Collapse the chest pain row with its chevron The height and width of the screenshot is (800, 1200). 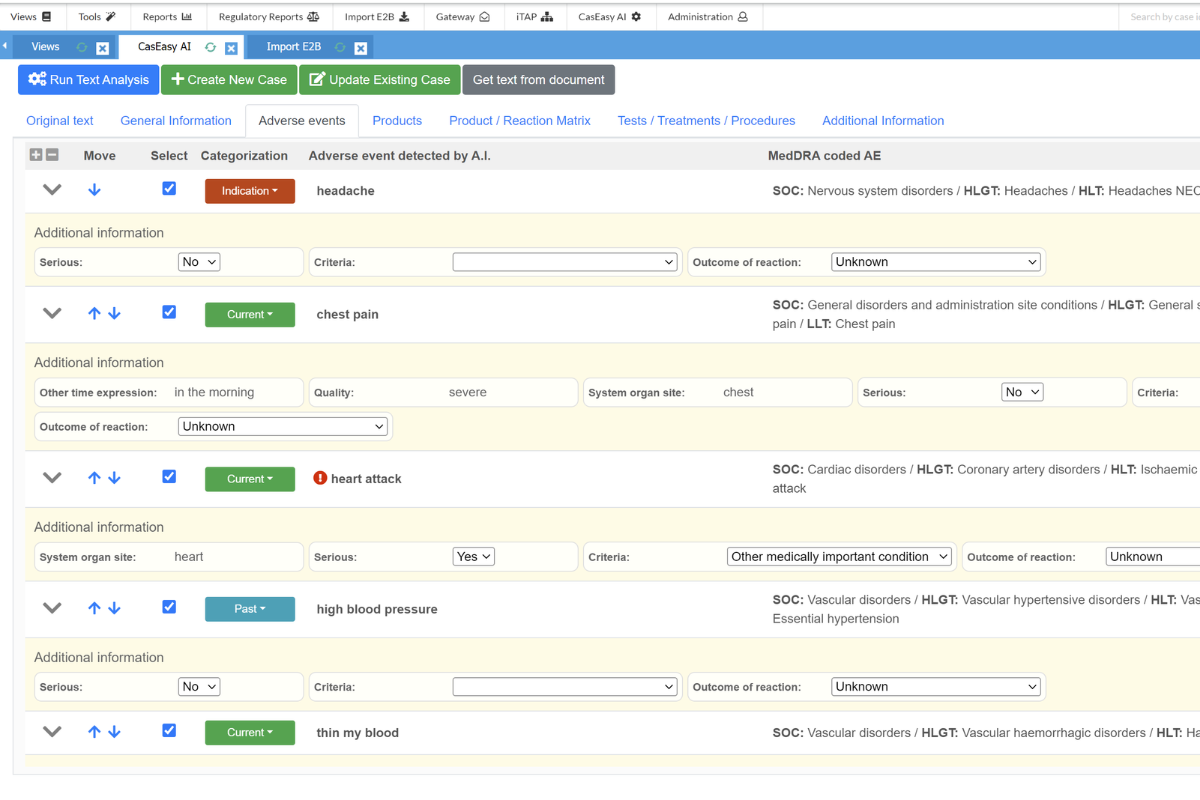click(52, 311)
